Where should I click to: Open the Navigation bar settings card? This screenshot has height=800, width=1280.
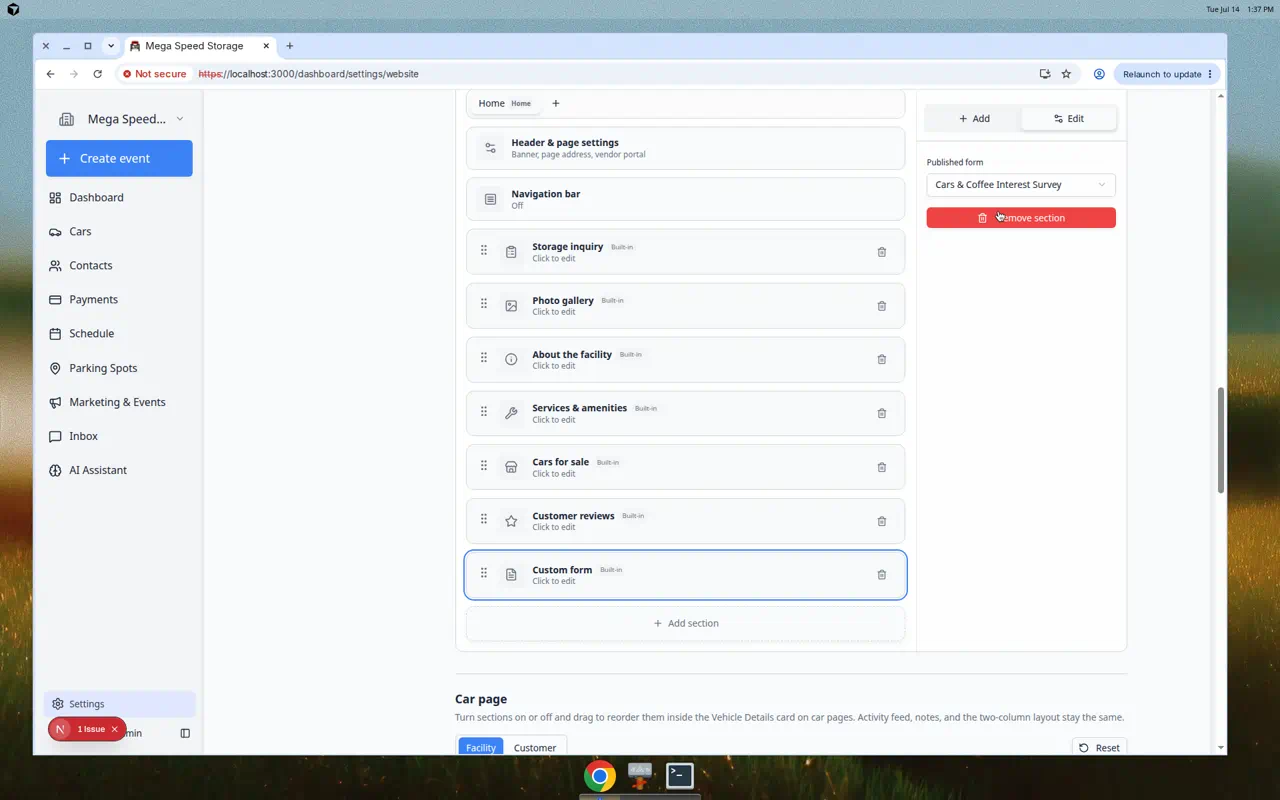coord(686,199)
